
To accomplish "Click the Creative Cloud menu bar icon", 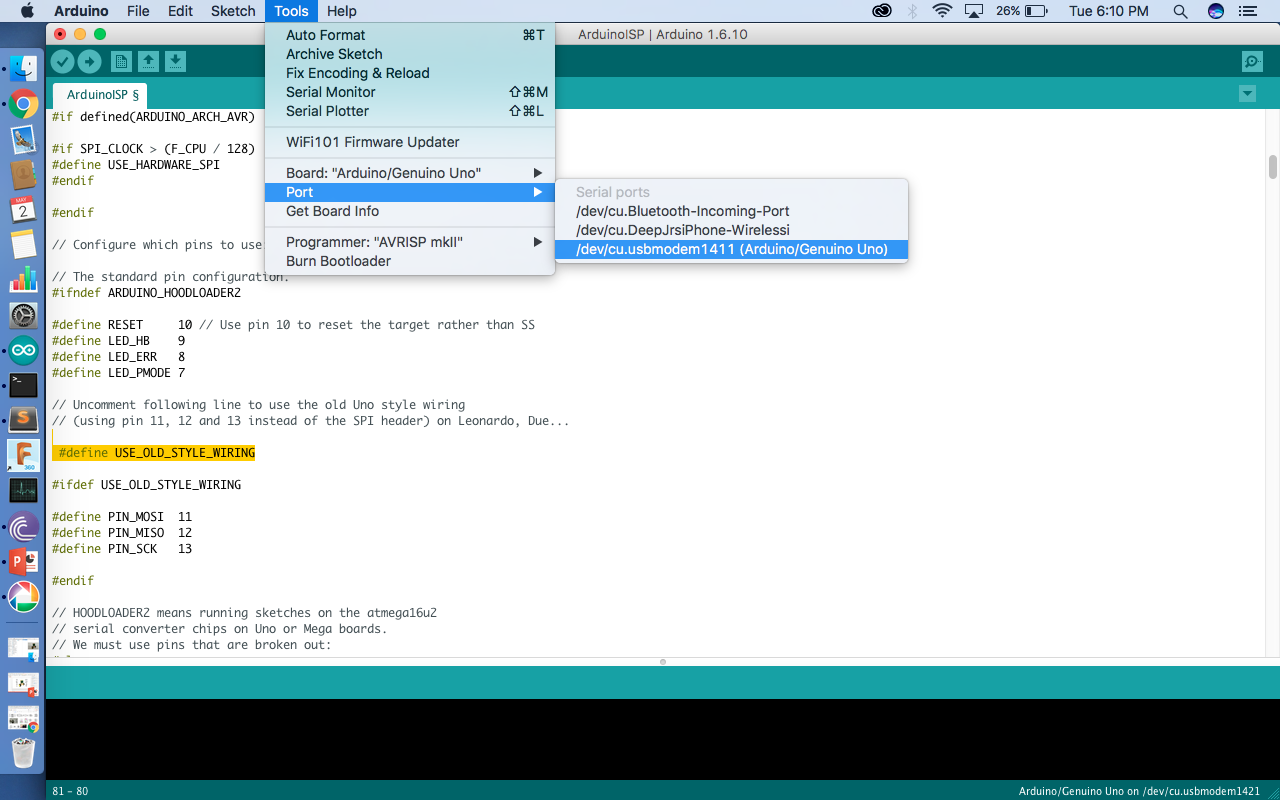I will [x=882, y=11].
